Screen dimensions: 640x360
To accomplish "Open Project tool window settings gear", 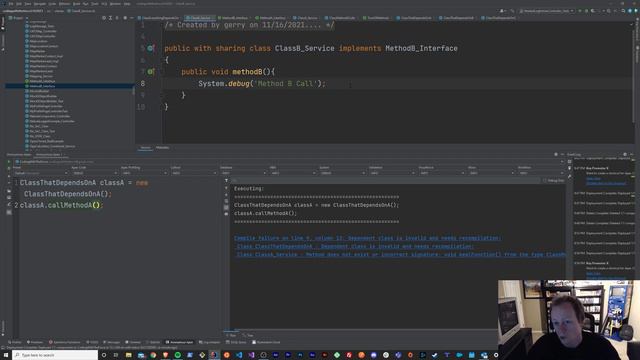I will pos(125,18).
